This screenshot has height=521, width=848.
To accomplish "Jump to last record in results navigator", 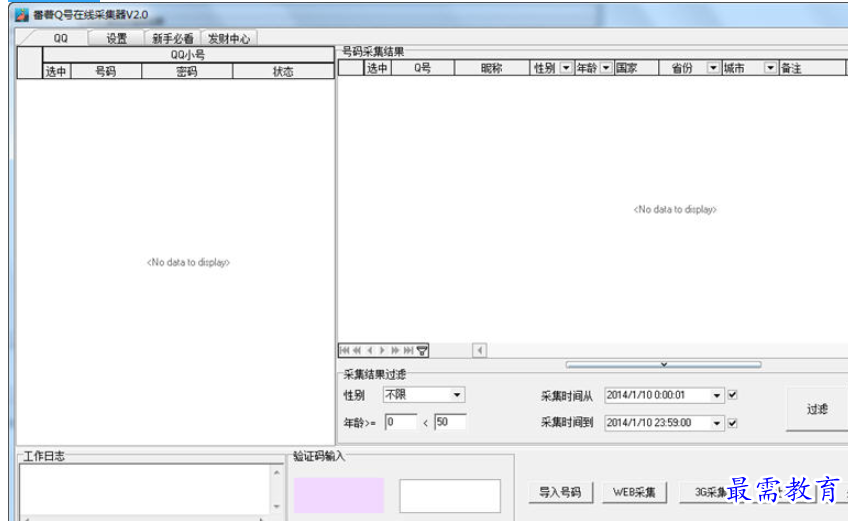I will click(x=408, y=351).
